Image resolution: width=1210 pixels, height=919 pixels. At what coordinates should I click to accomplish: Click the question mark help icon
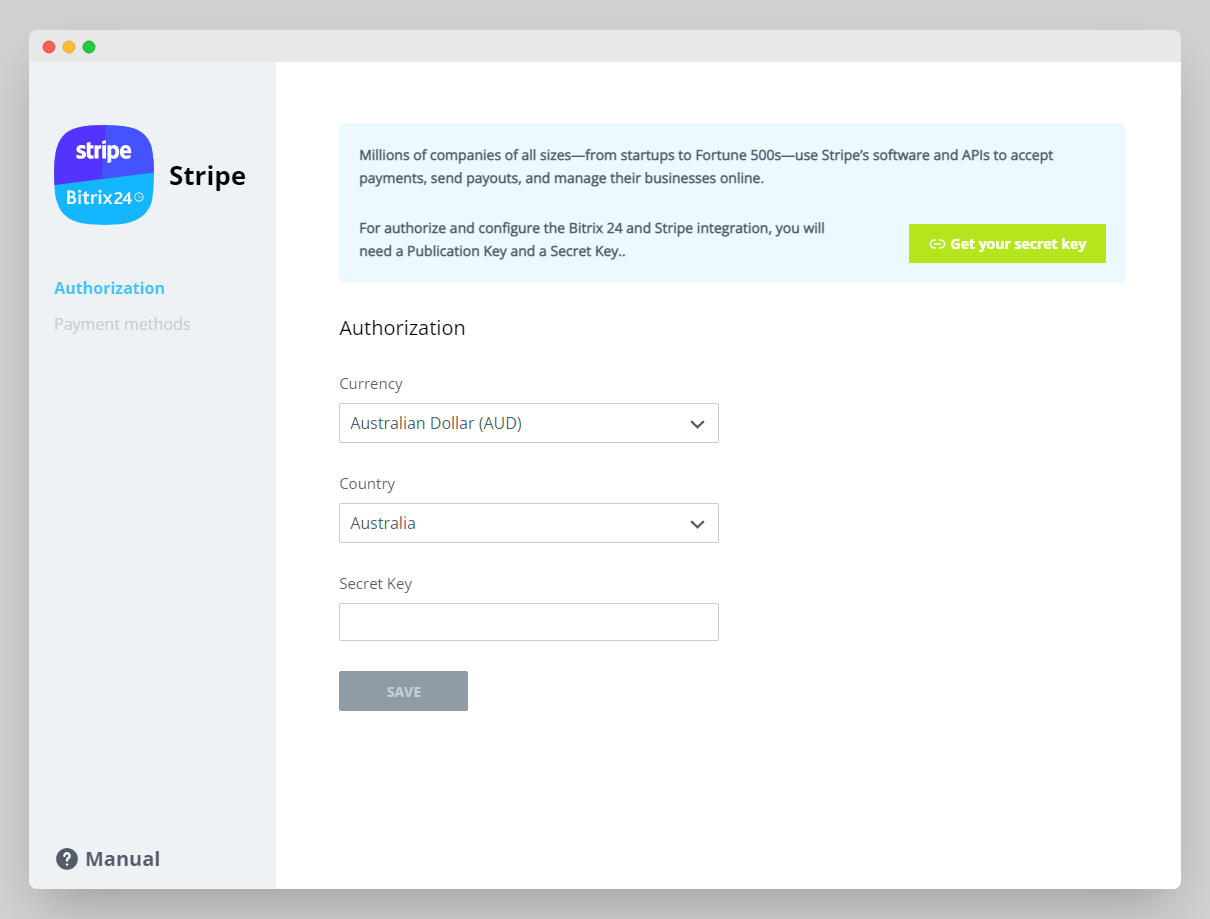(67, 859)
